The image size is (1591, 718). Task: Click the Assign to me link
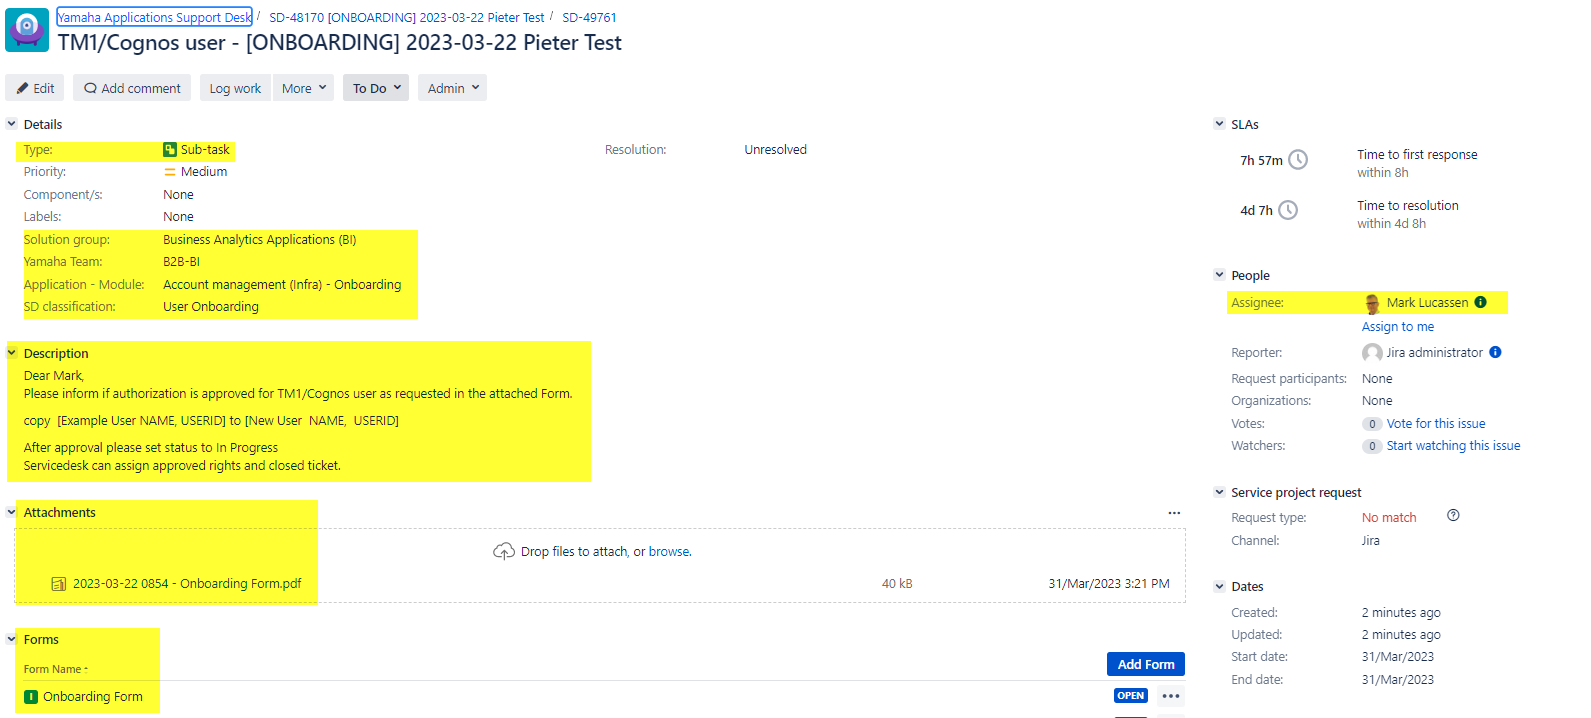pyautogui.click(x=1398, y=327)
